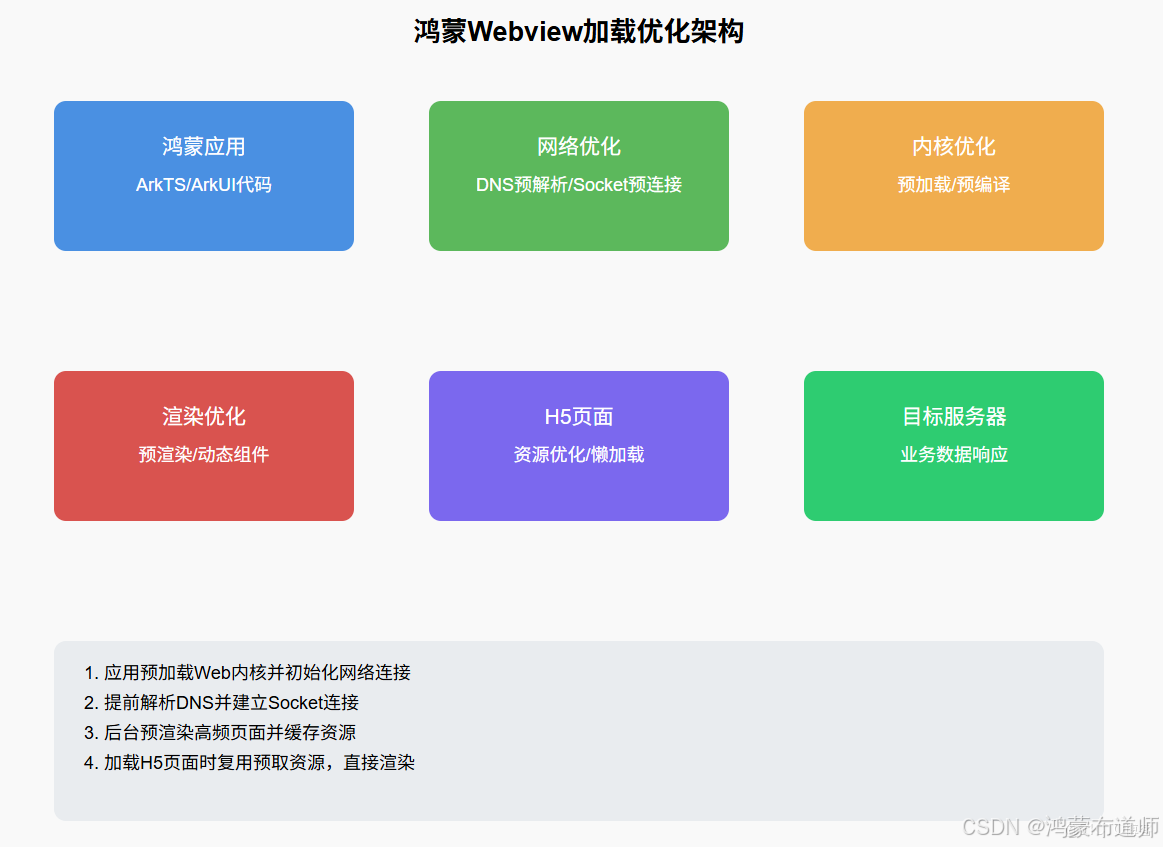Select the orange 内核优化 card
The height and width of the screenshot is (847, 1163).
954,176
